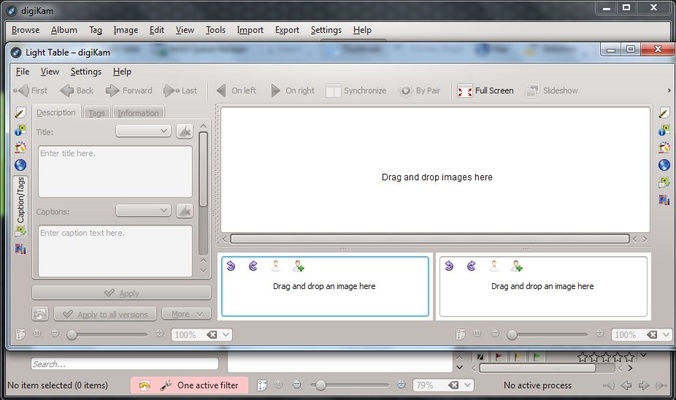Viewport: 676px width, 400px height.
Task: Click Search field in digiKam main window
Action: (124, 364)
